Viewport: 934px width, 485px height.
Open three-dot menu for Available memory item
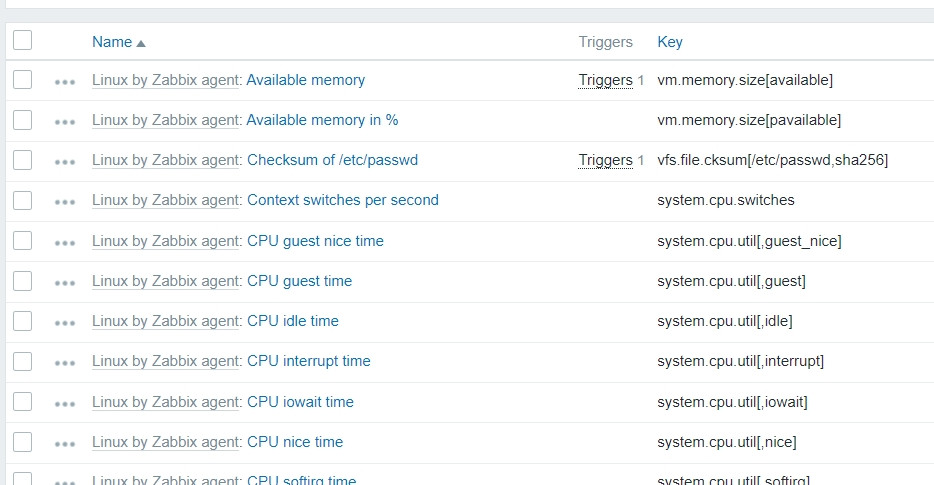click(x=65, y=81)
